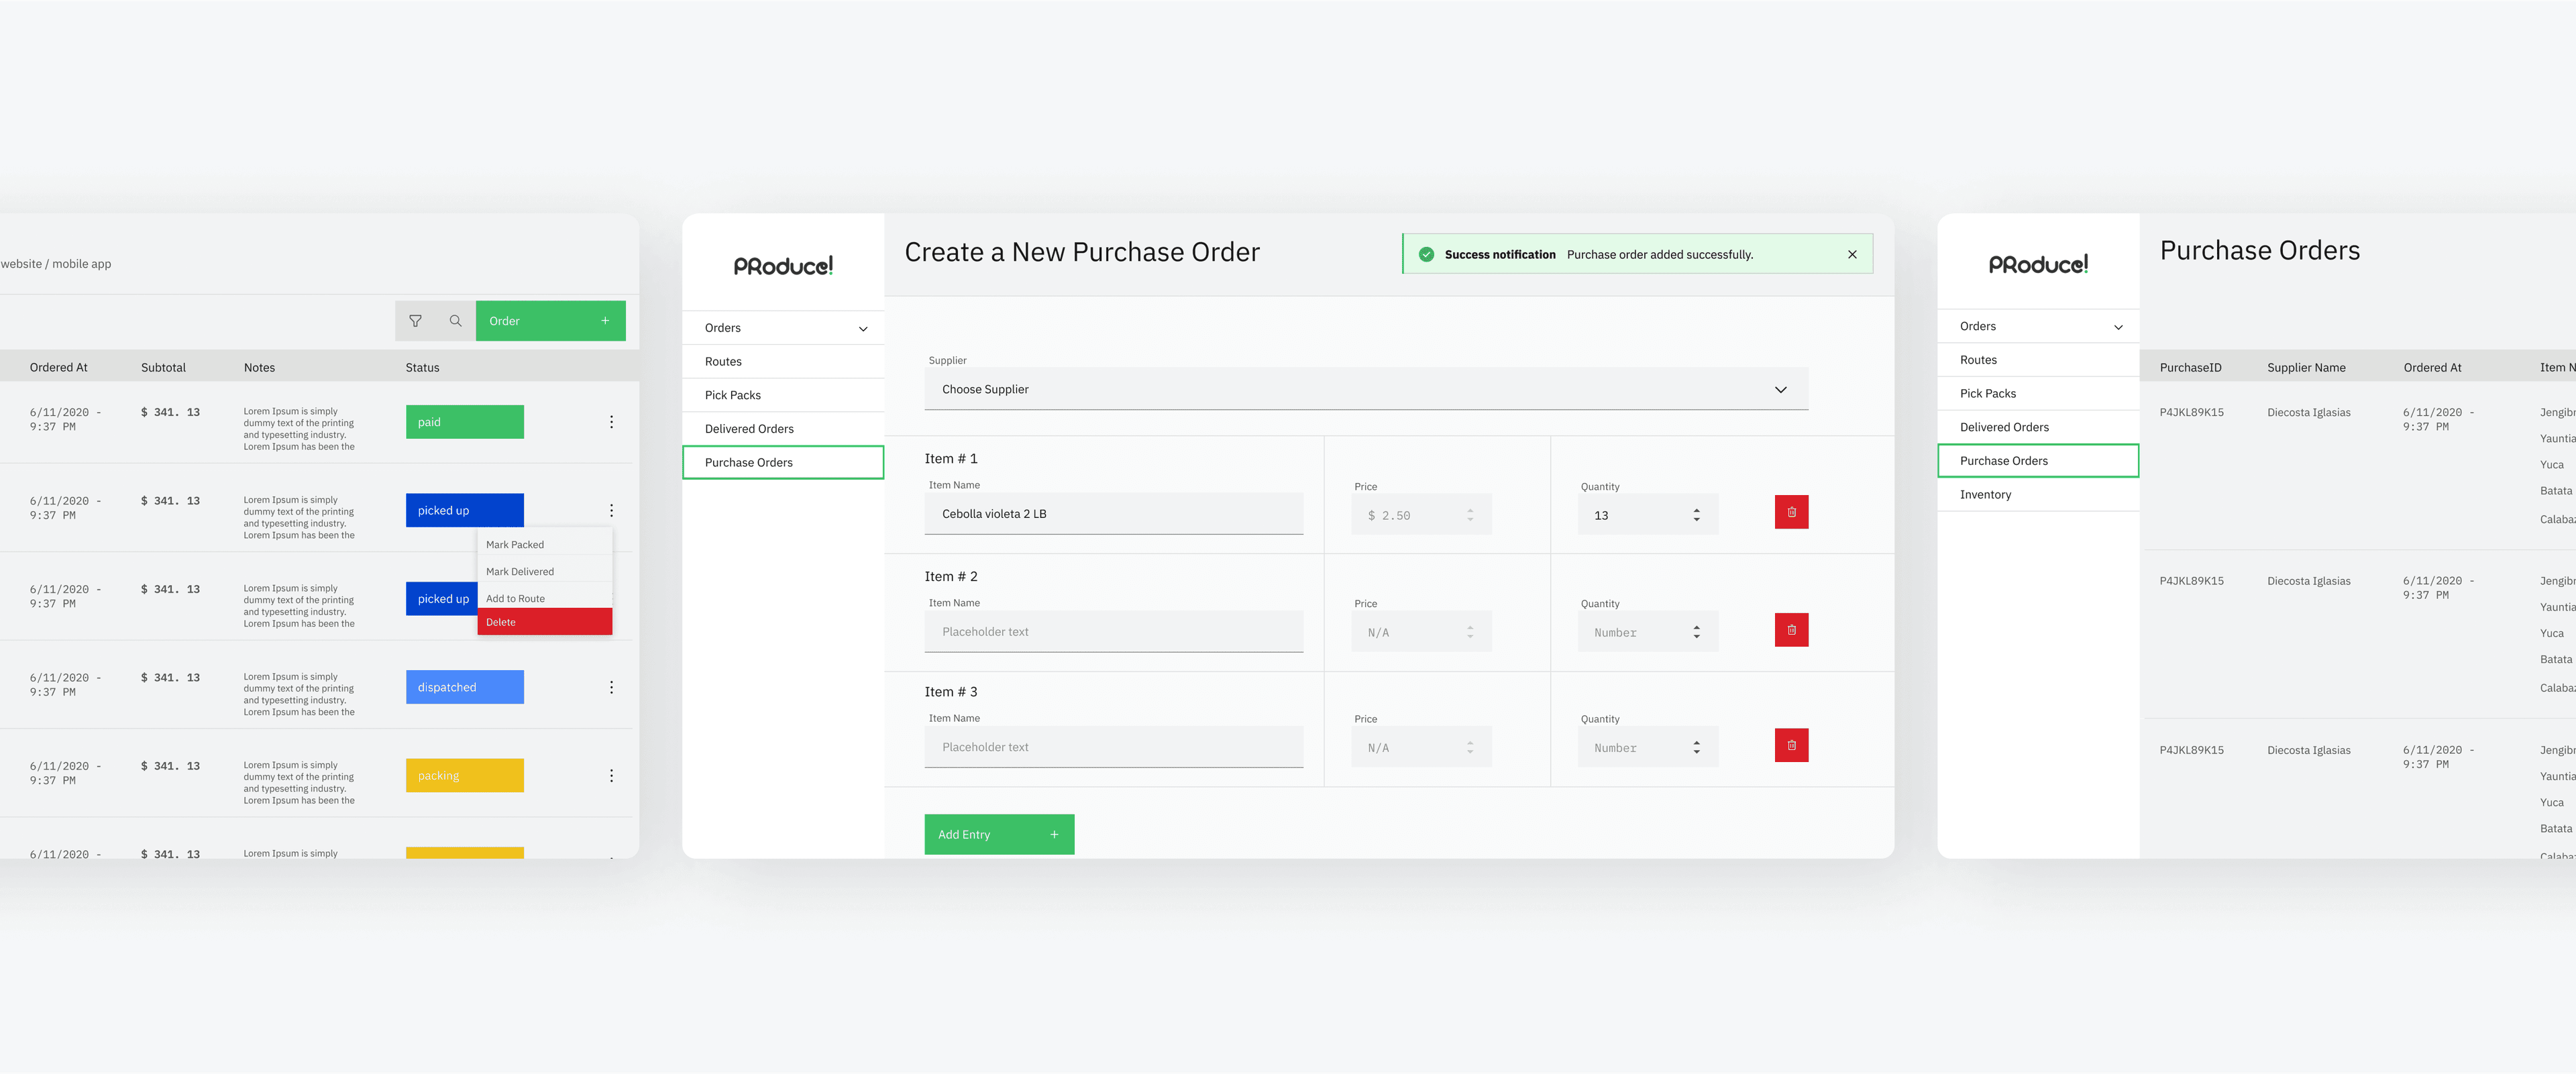Open the three-dot menu beside first picked up order
This screenshot has width=2576, height=1074.
click(x=612, y=510)
